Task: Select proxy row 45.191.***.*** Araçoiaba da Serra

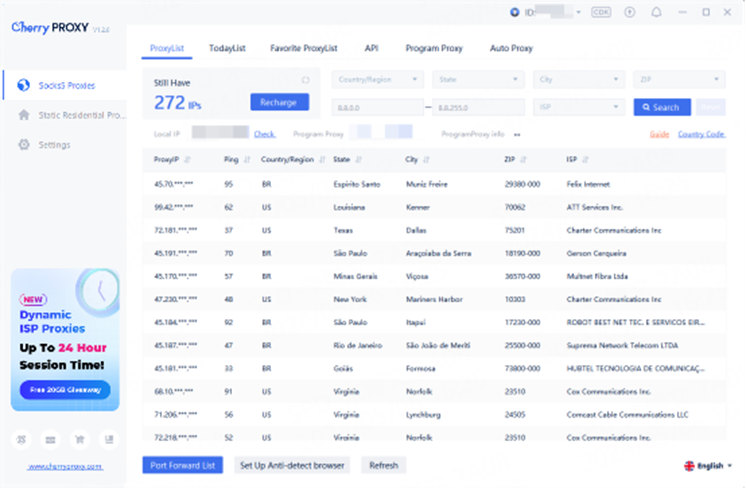Action: (x=434, y=254)
